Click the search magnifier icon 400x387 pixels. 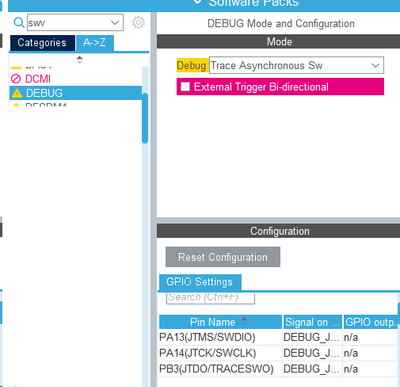19,23
